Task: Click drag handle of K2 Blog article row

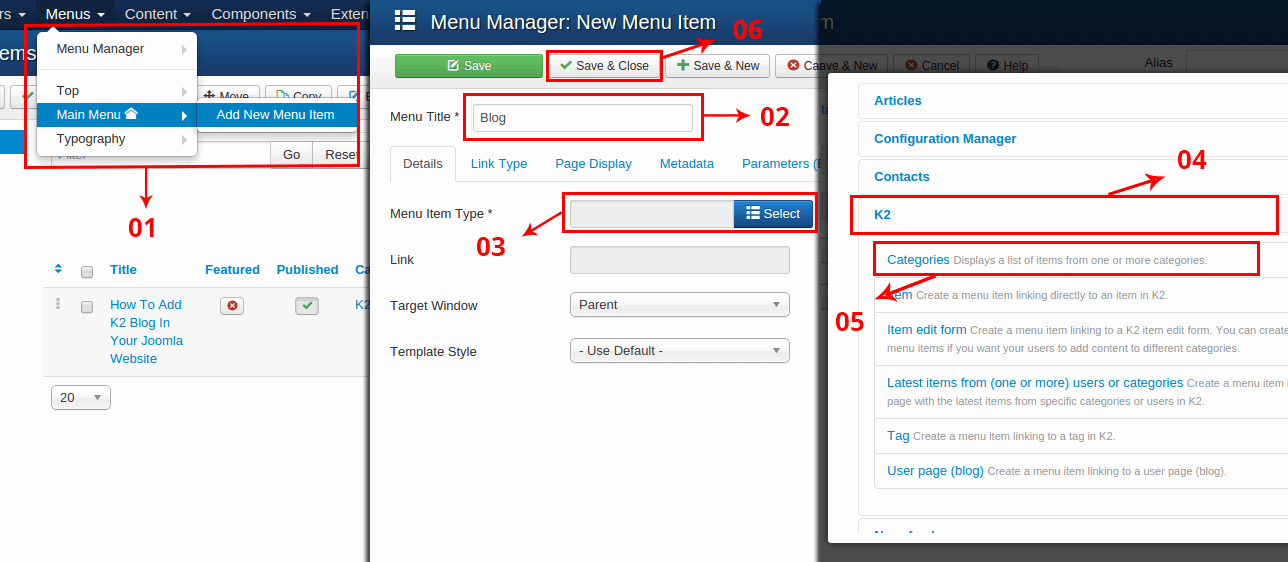Action: point(58,304)
